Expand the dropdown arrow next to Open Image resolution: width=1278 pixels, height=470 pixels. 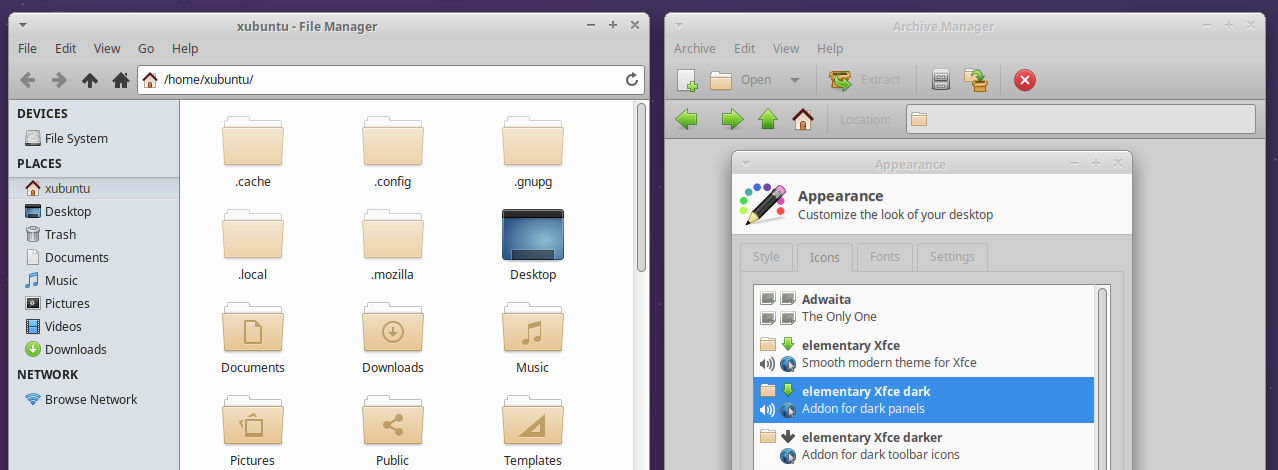(795, 80)
